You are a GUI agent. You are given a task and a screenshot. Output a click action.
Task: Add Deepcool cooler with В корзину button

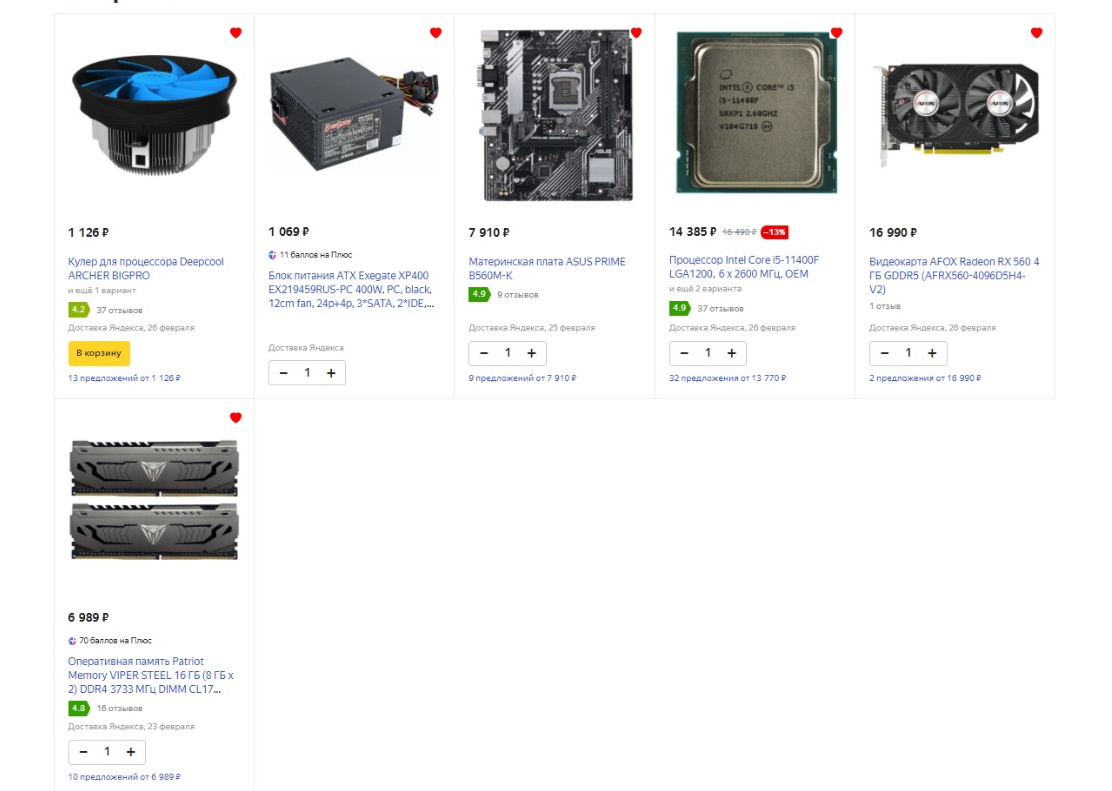[99, 353]
